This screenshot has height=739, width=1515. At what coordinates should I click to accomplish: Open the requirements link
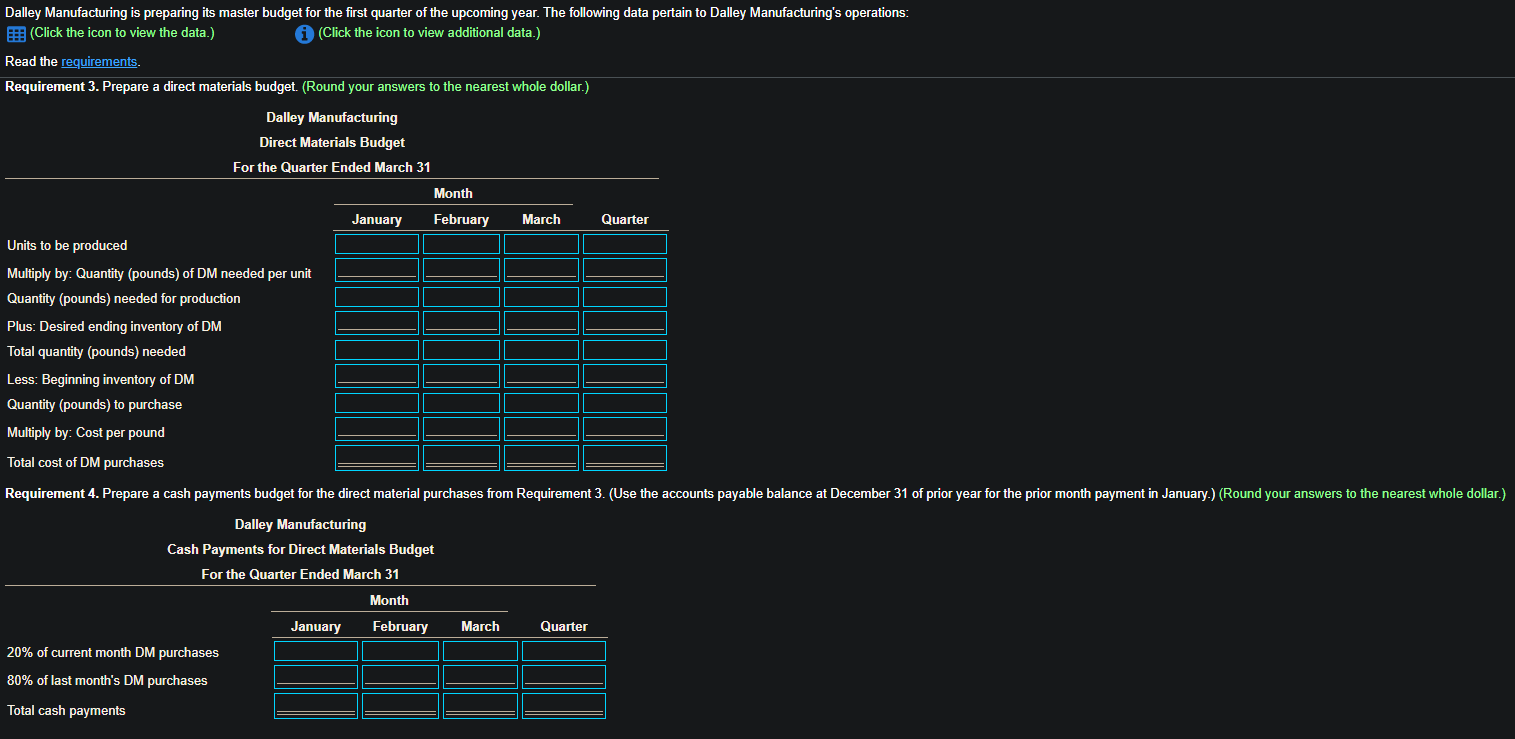pyautogui.click(x=99, y=62)
